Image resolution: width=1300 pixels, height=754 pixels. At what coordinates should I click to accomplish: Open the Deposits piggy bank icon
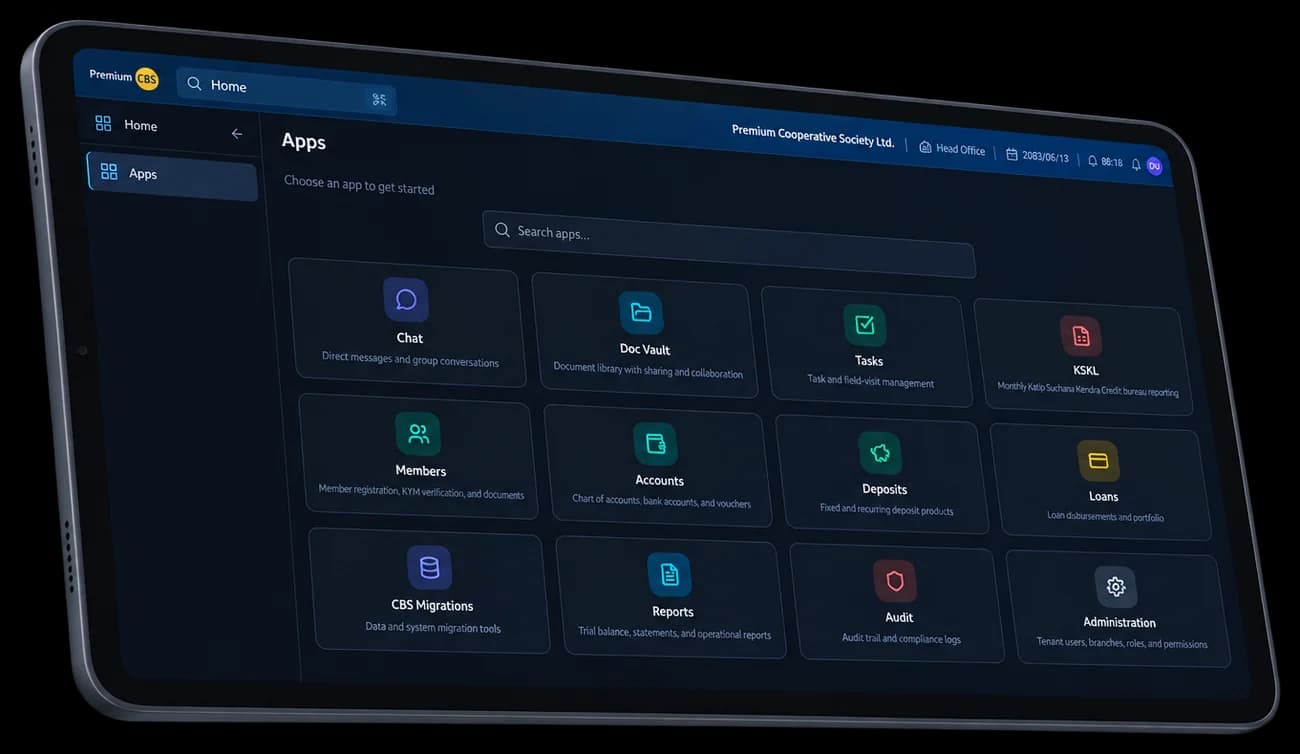coord(880,453)
